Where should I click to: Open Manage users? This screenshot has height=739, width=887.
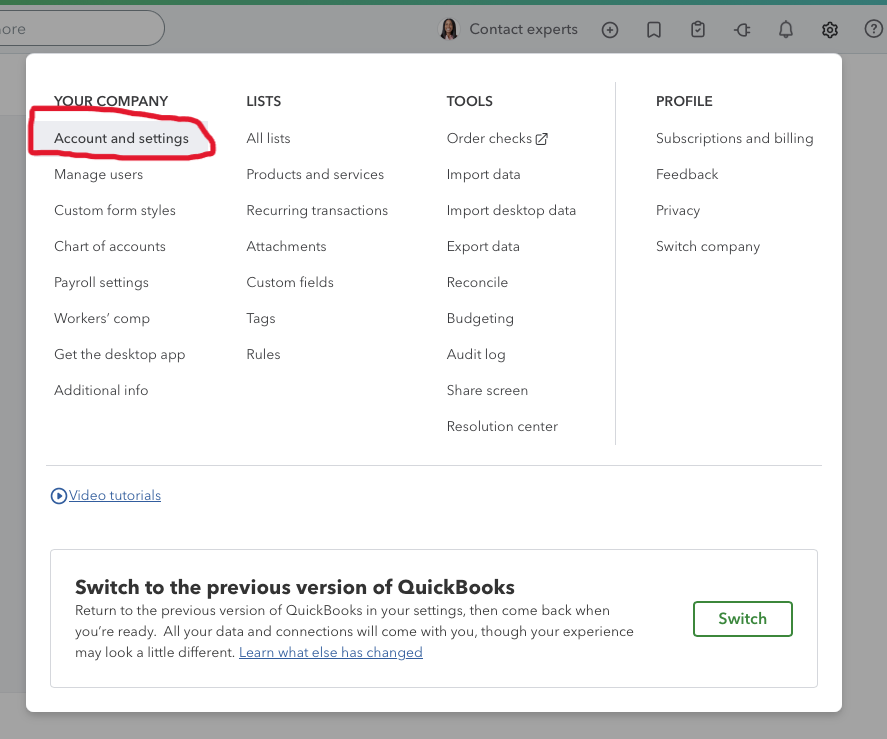(98, 174)
